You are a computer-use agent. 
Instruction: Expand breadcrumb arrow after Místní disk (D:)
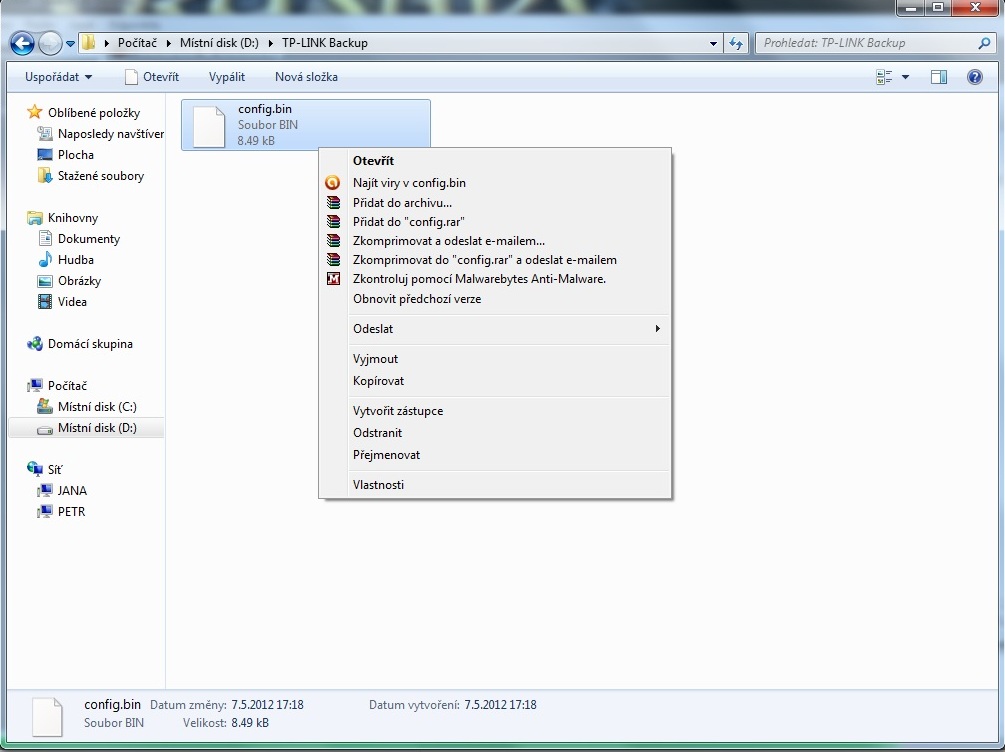[x=270, y=44]
